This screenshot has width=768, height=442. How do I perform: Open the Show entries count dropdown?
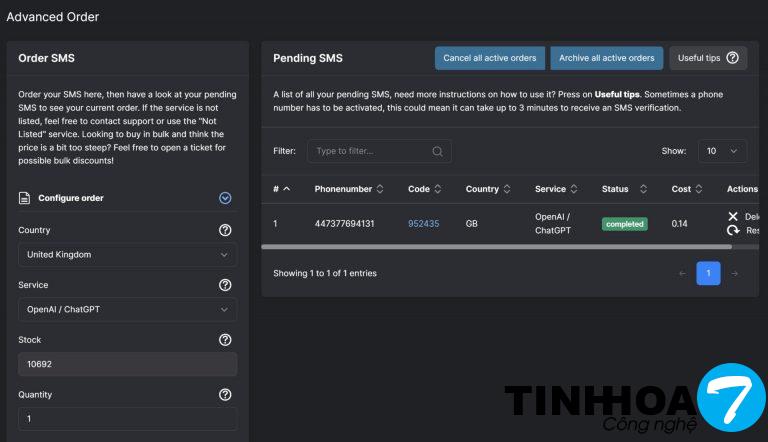point(722,151)
